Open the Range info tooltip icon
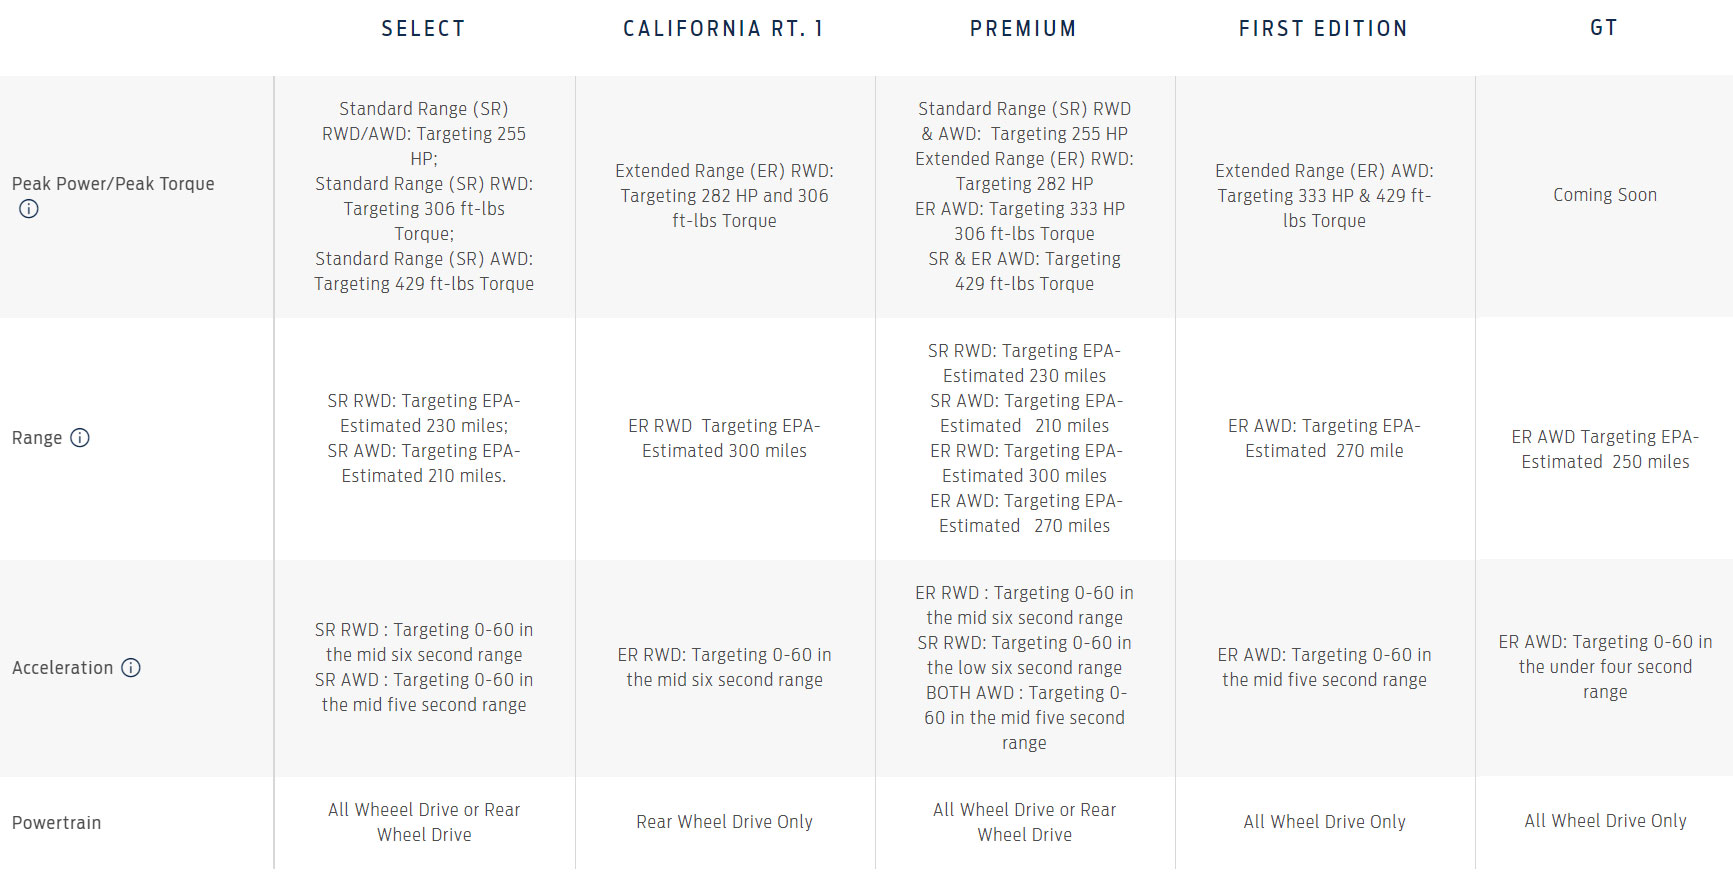This screenshot has height=873, width=1733. 80,437
